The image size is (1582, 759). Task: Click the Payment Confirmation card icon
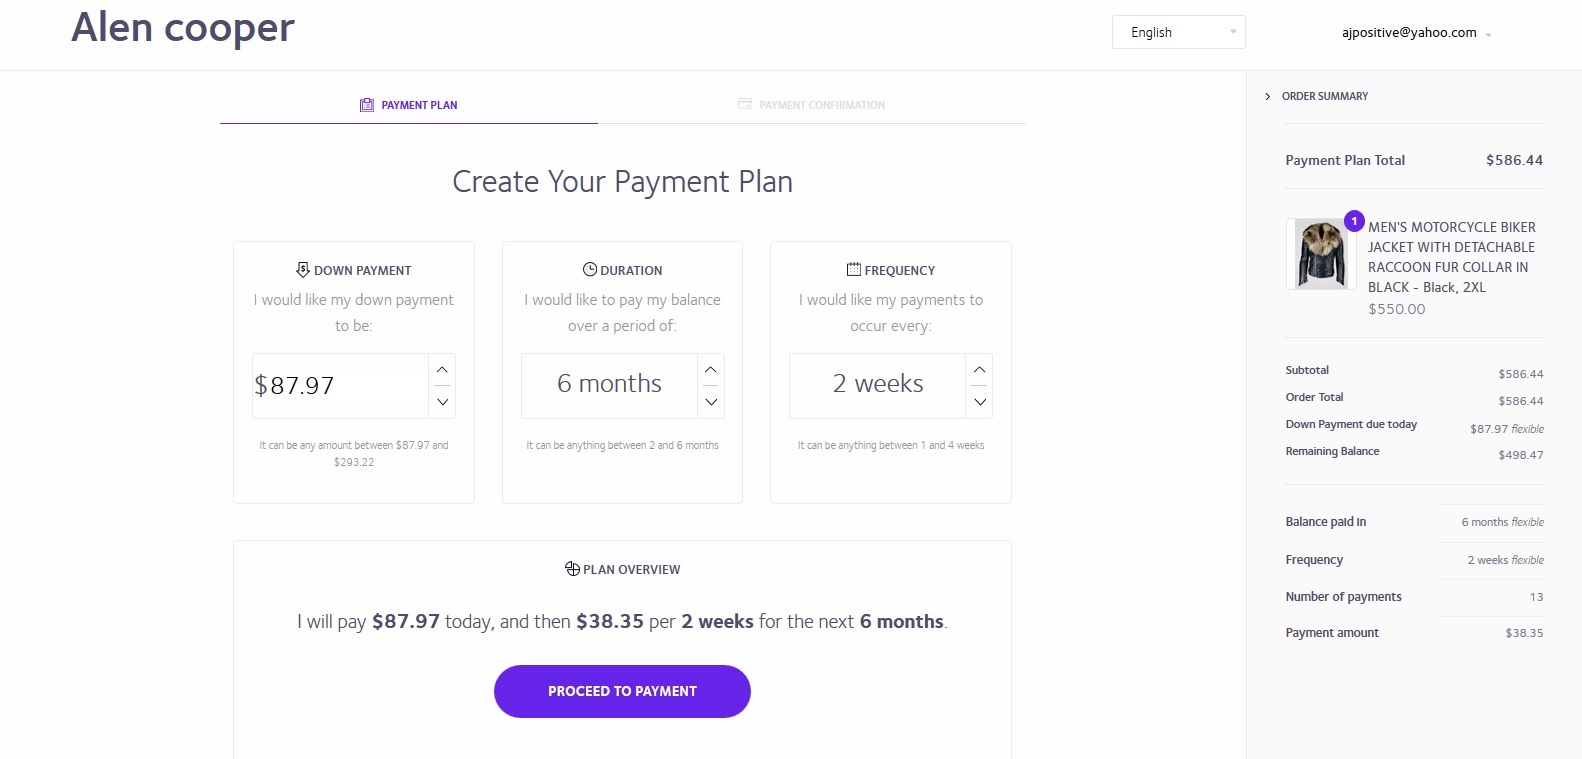[745, 104]
